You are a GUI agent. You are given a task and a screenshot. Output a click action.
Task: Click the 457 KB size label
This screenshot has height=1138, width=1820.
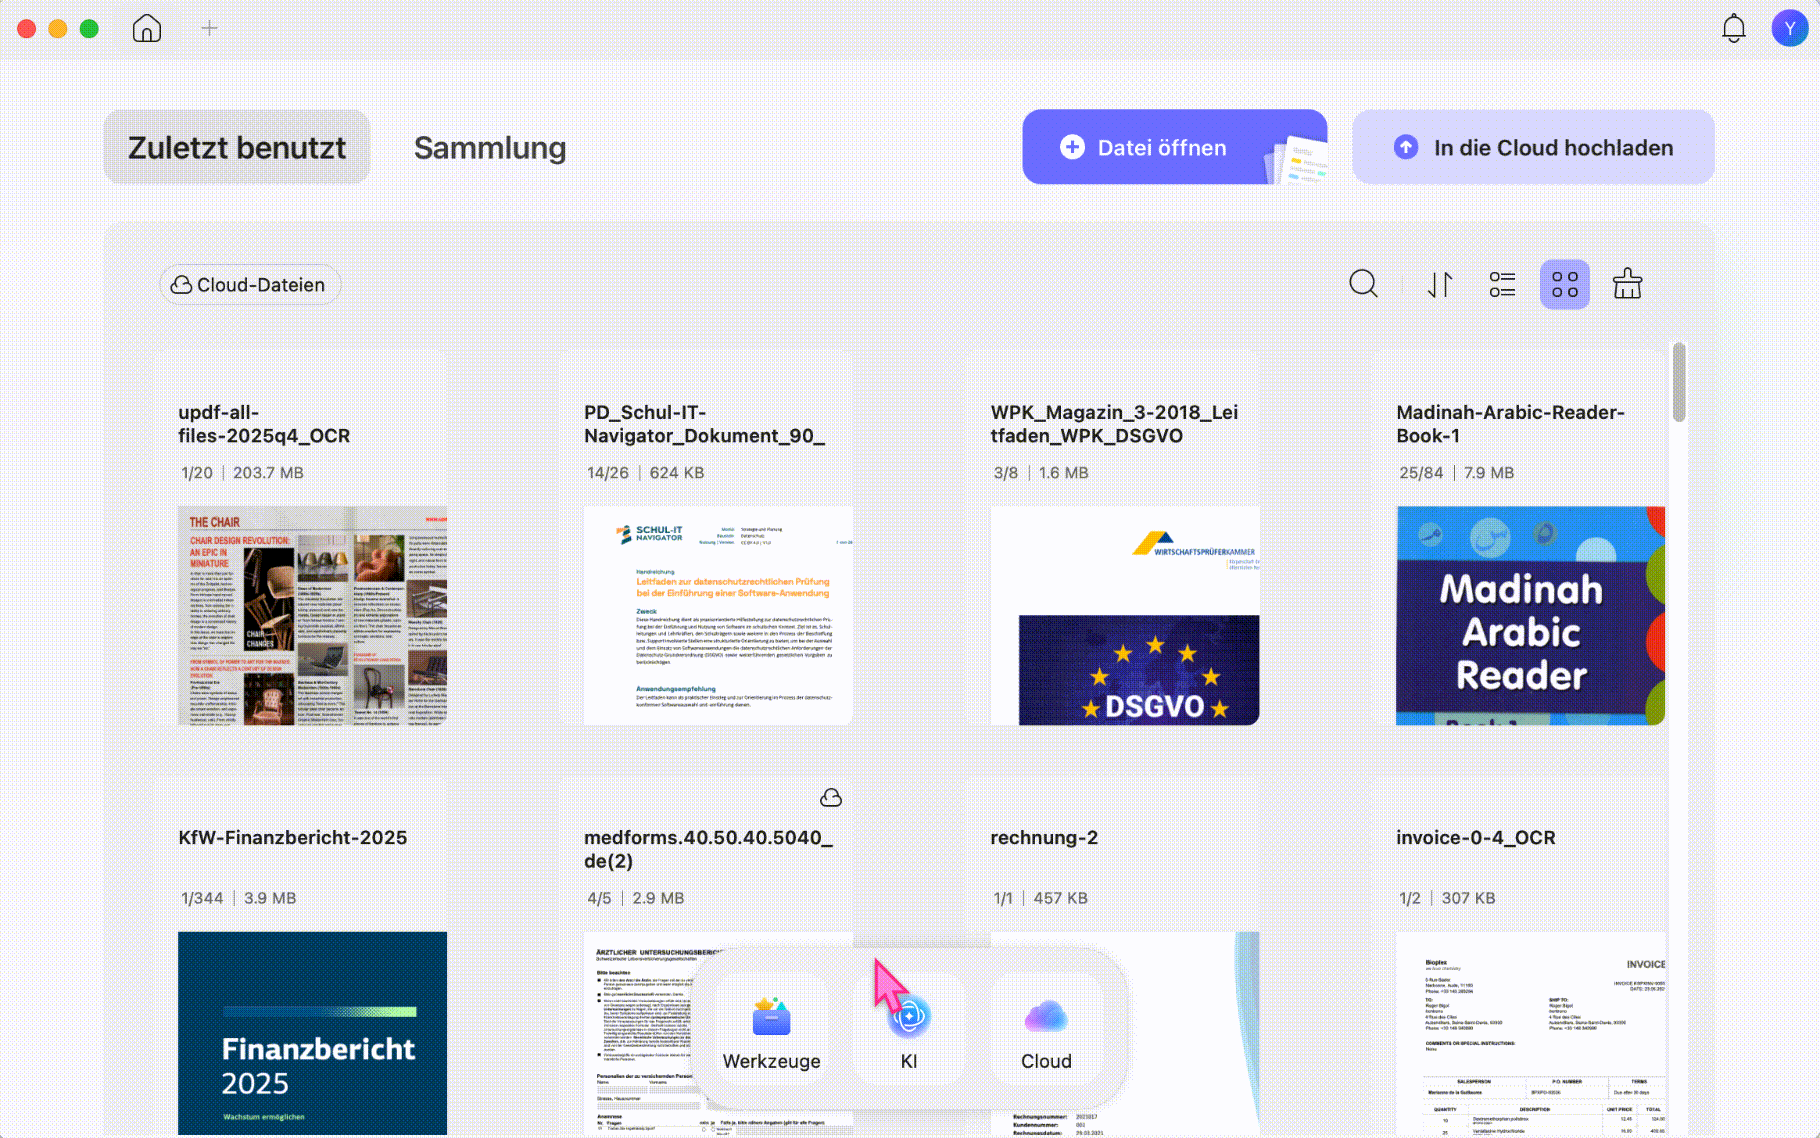coord(1060,898)
